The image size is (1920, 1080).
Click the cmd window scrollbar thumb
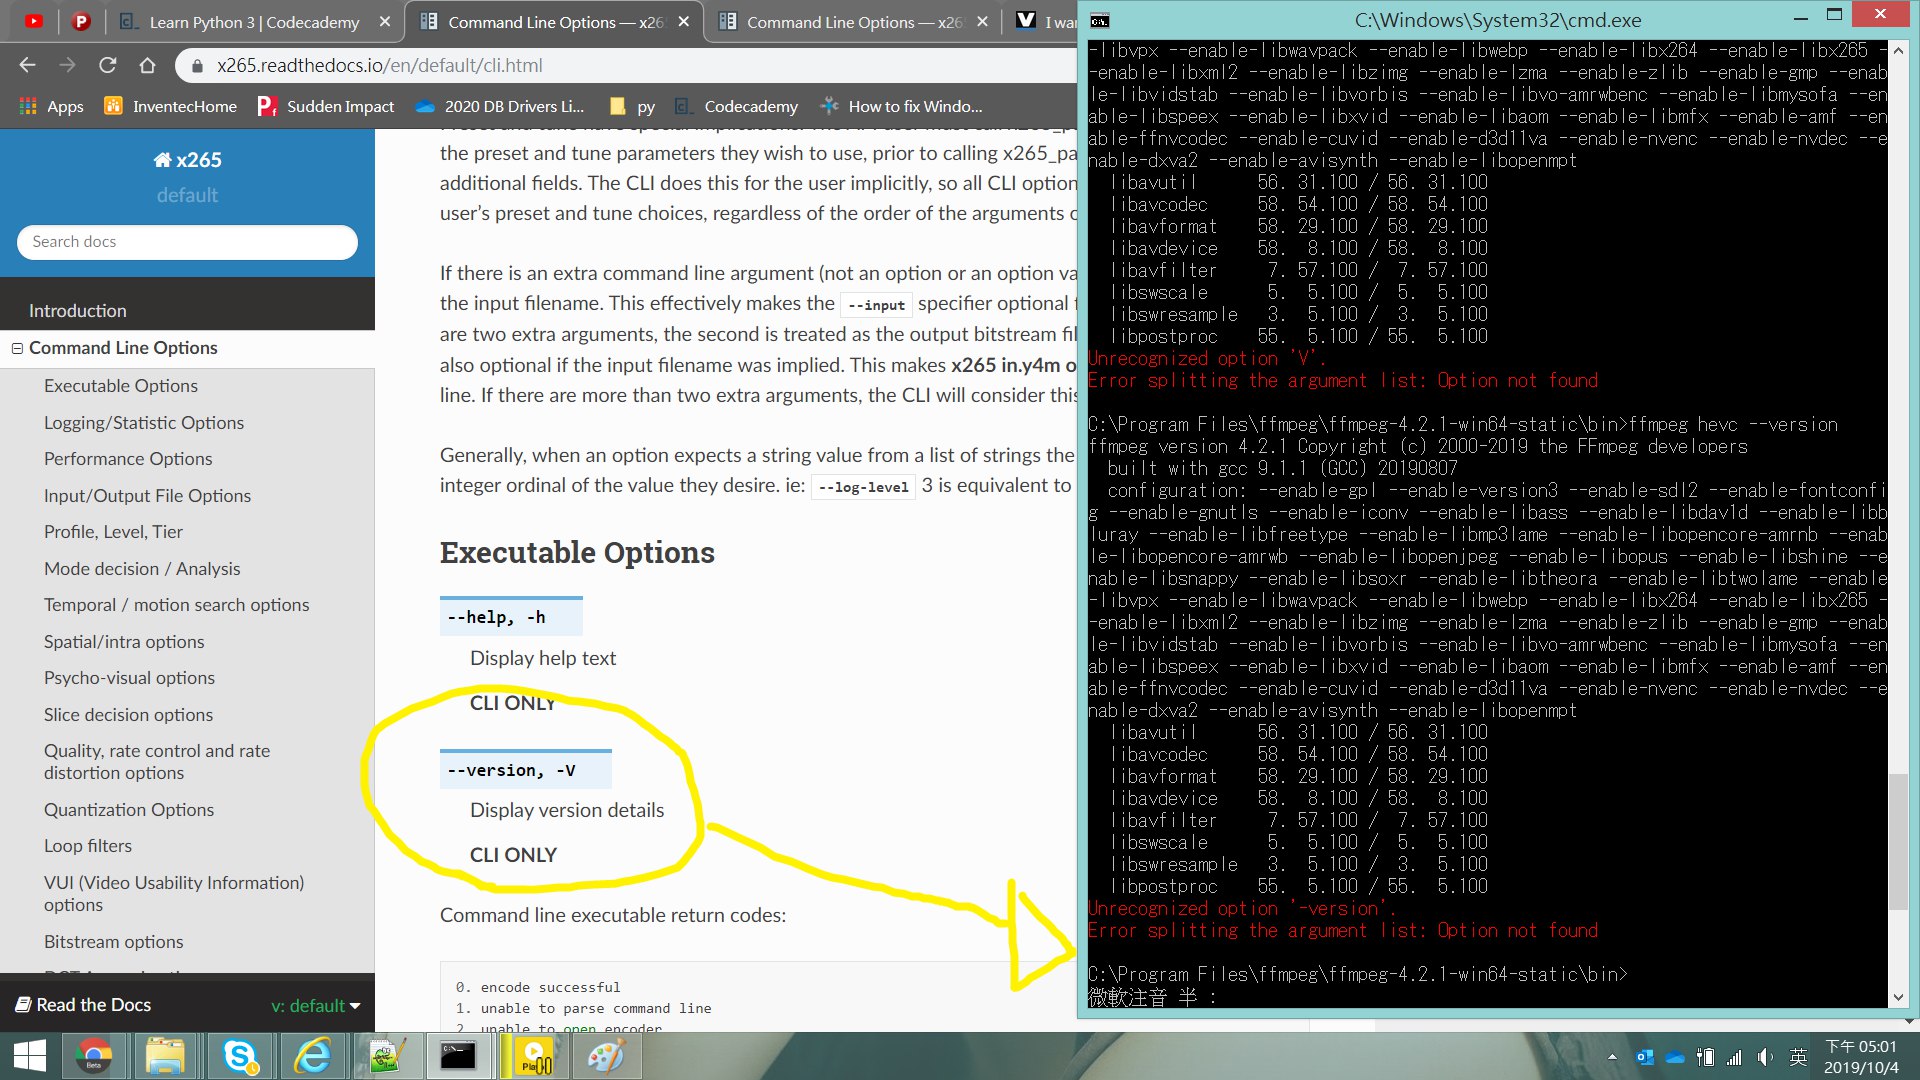[1899, 842]
